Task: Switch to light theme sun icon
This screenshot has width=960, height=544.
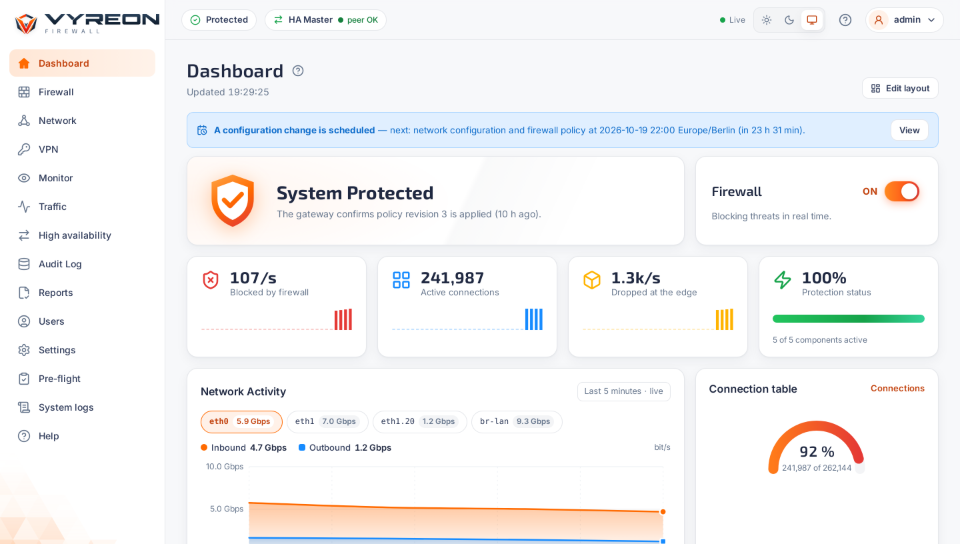Action: click(x=767, y=20)
